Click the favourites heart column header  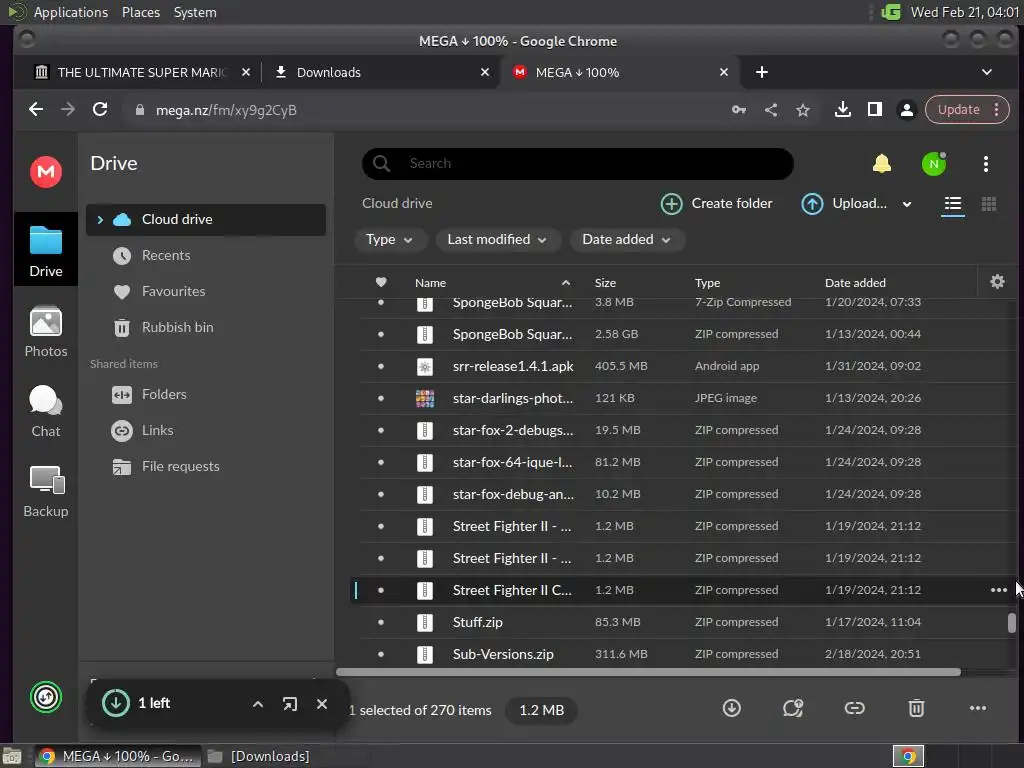pyautogui.click(x=381, y=282)
